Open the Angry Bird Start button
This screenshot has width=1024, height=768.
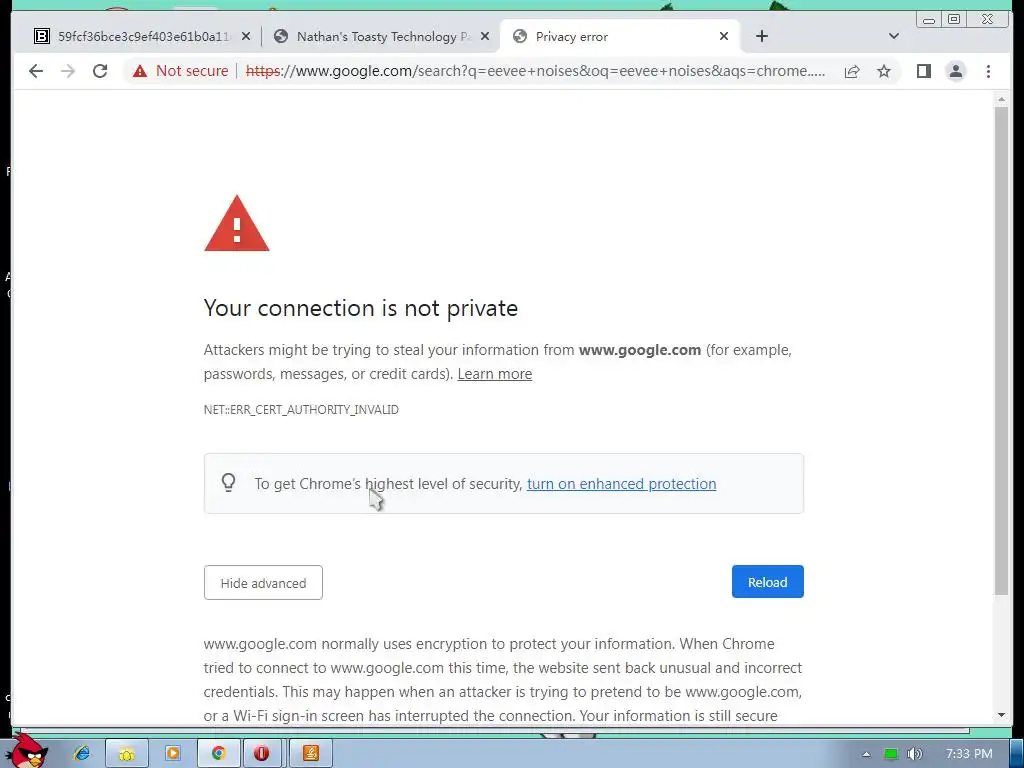click(x=29, y=751)
